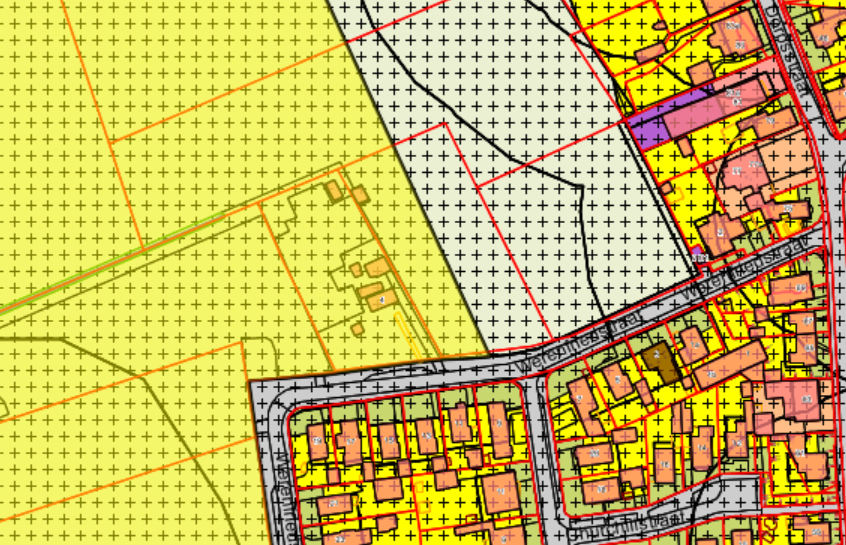Select farm building numbered 4
Image resolution: width=846 pixels, height=545 pixels.
point(382,300)
